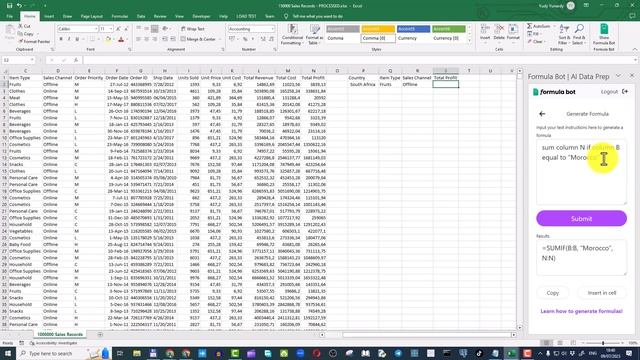Click the Format Painter tool
The image size is (640, 360).
[34, 41]
